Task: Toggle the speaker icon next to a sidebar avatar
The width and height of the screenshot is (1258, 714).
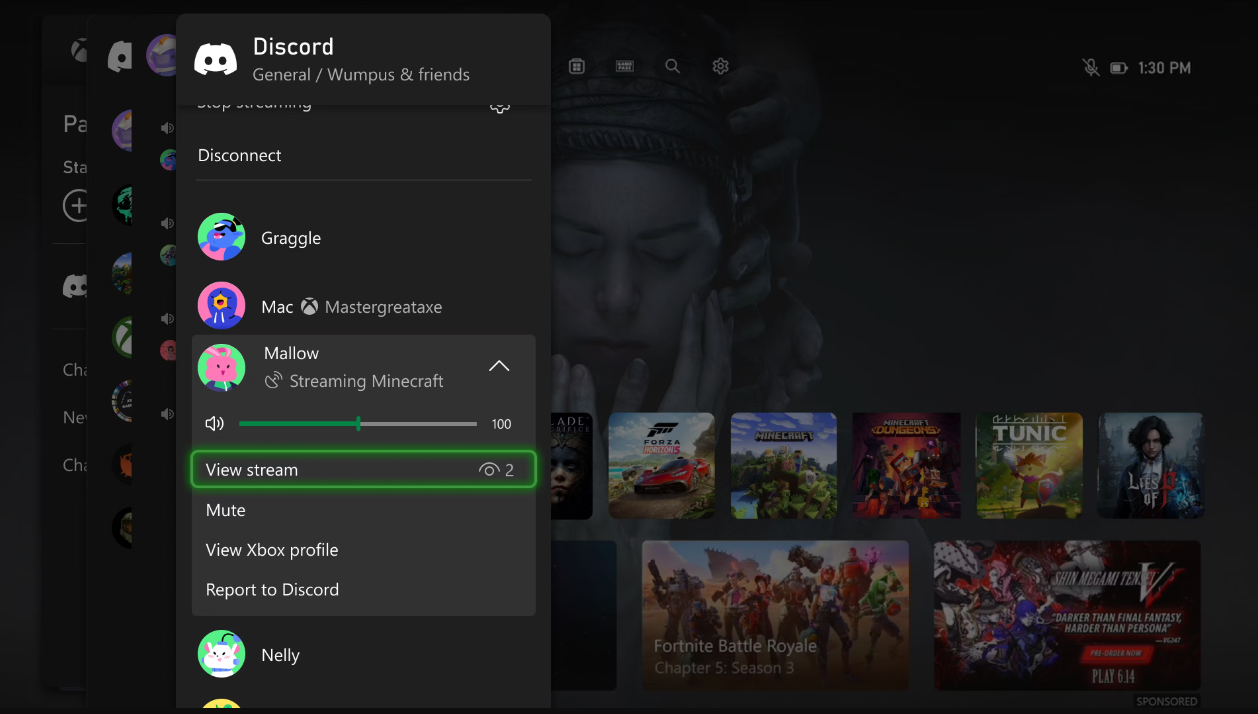Action: point(167,127)
